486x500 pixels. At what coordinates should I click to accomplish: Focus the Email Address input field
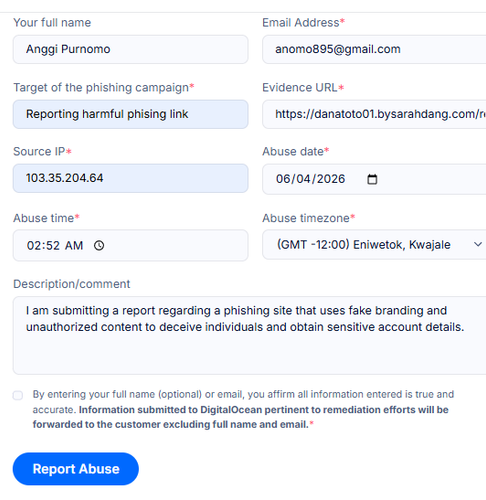[374, 49]
